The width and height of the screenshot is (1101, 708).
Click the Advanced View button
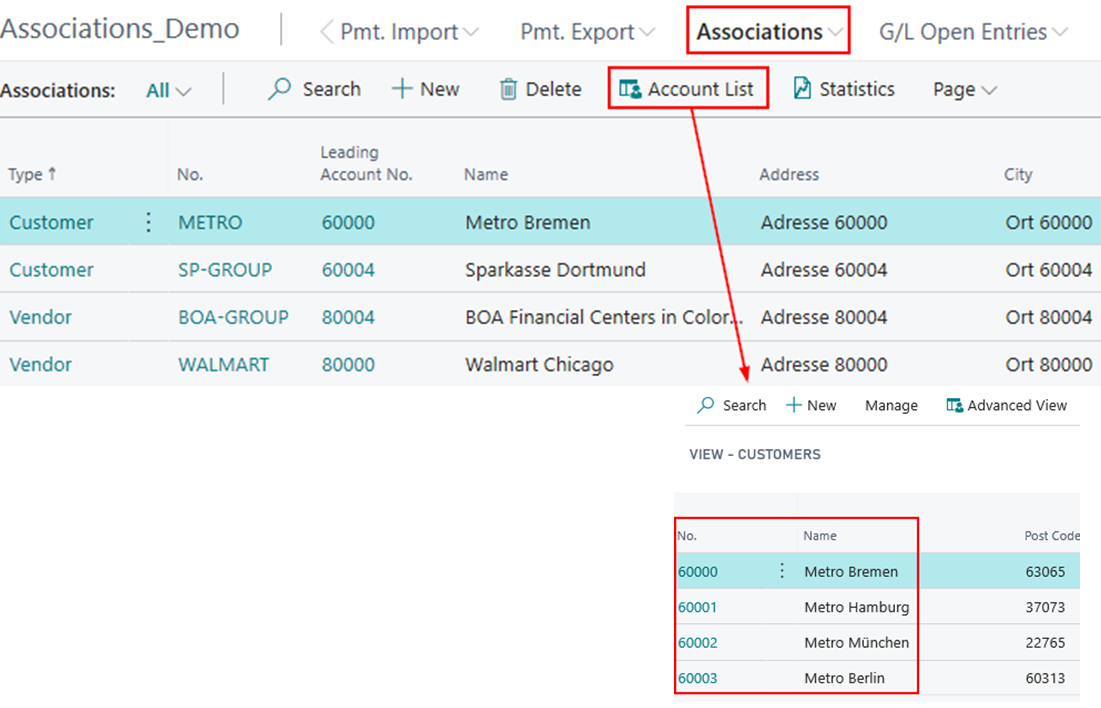tap(1007, 405)
